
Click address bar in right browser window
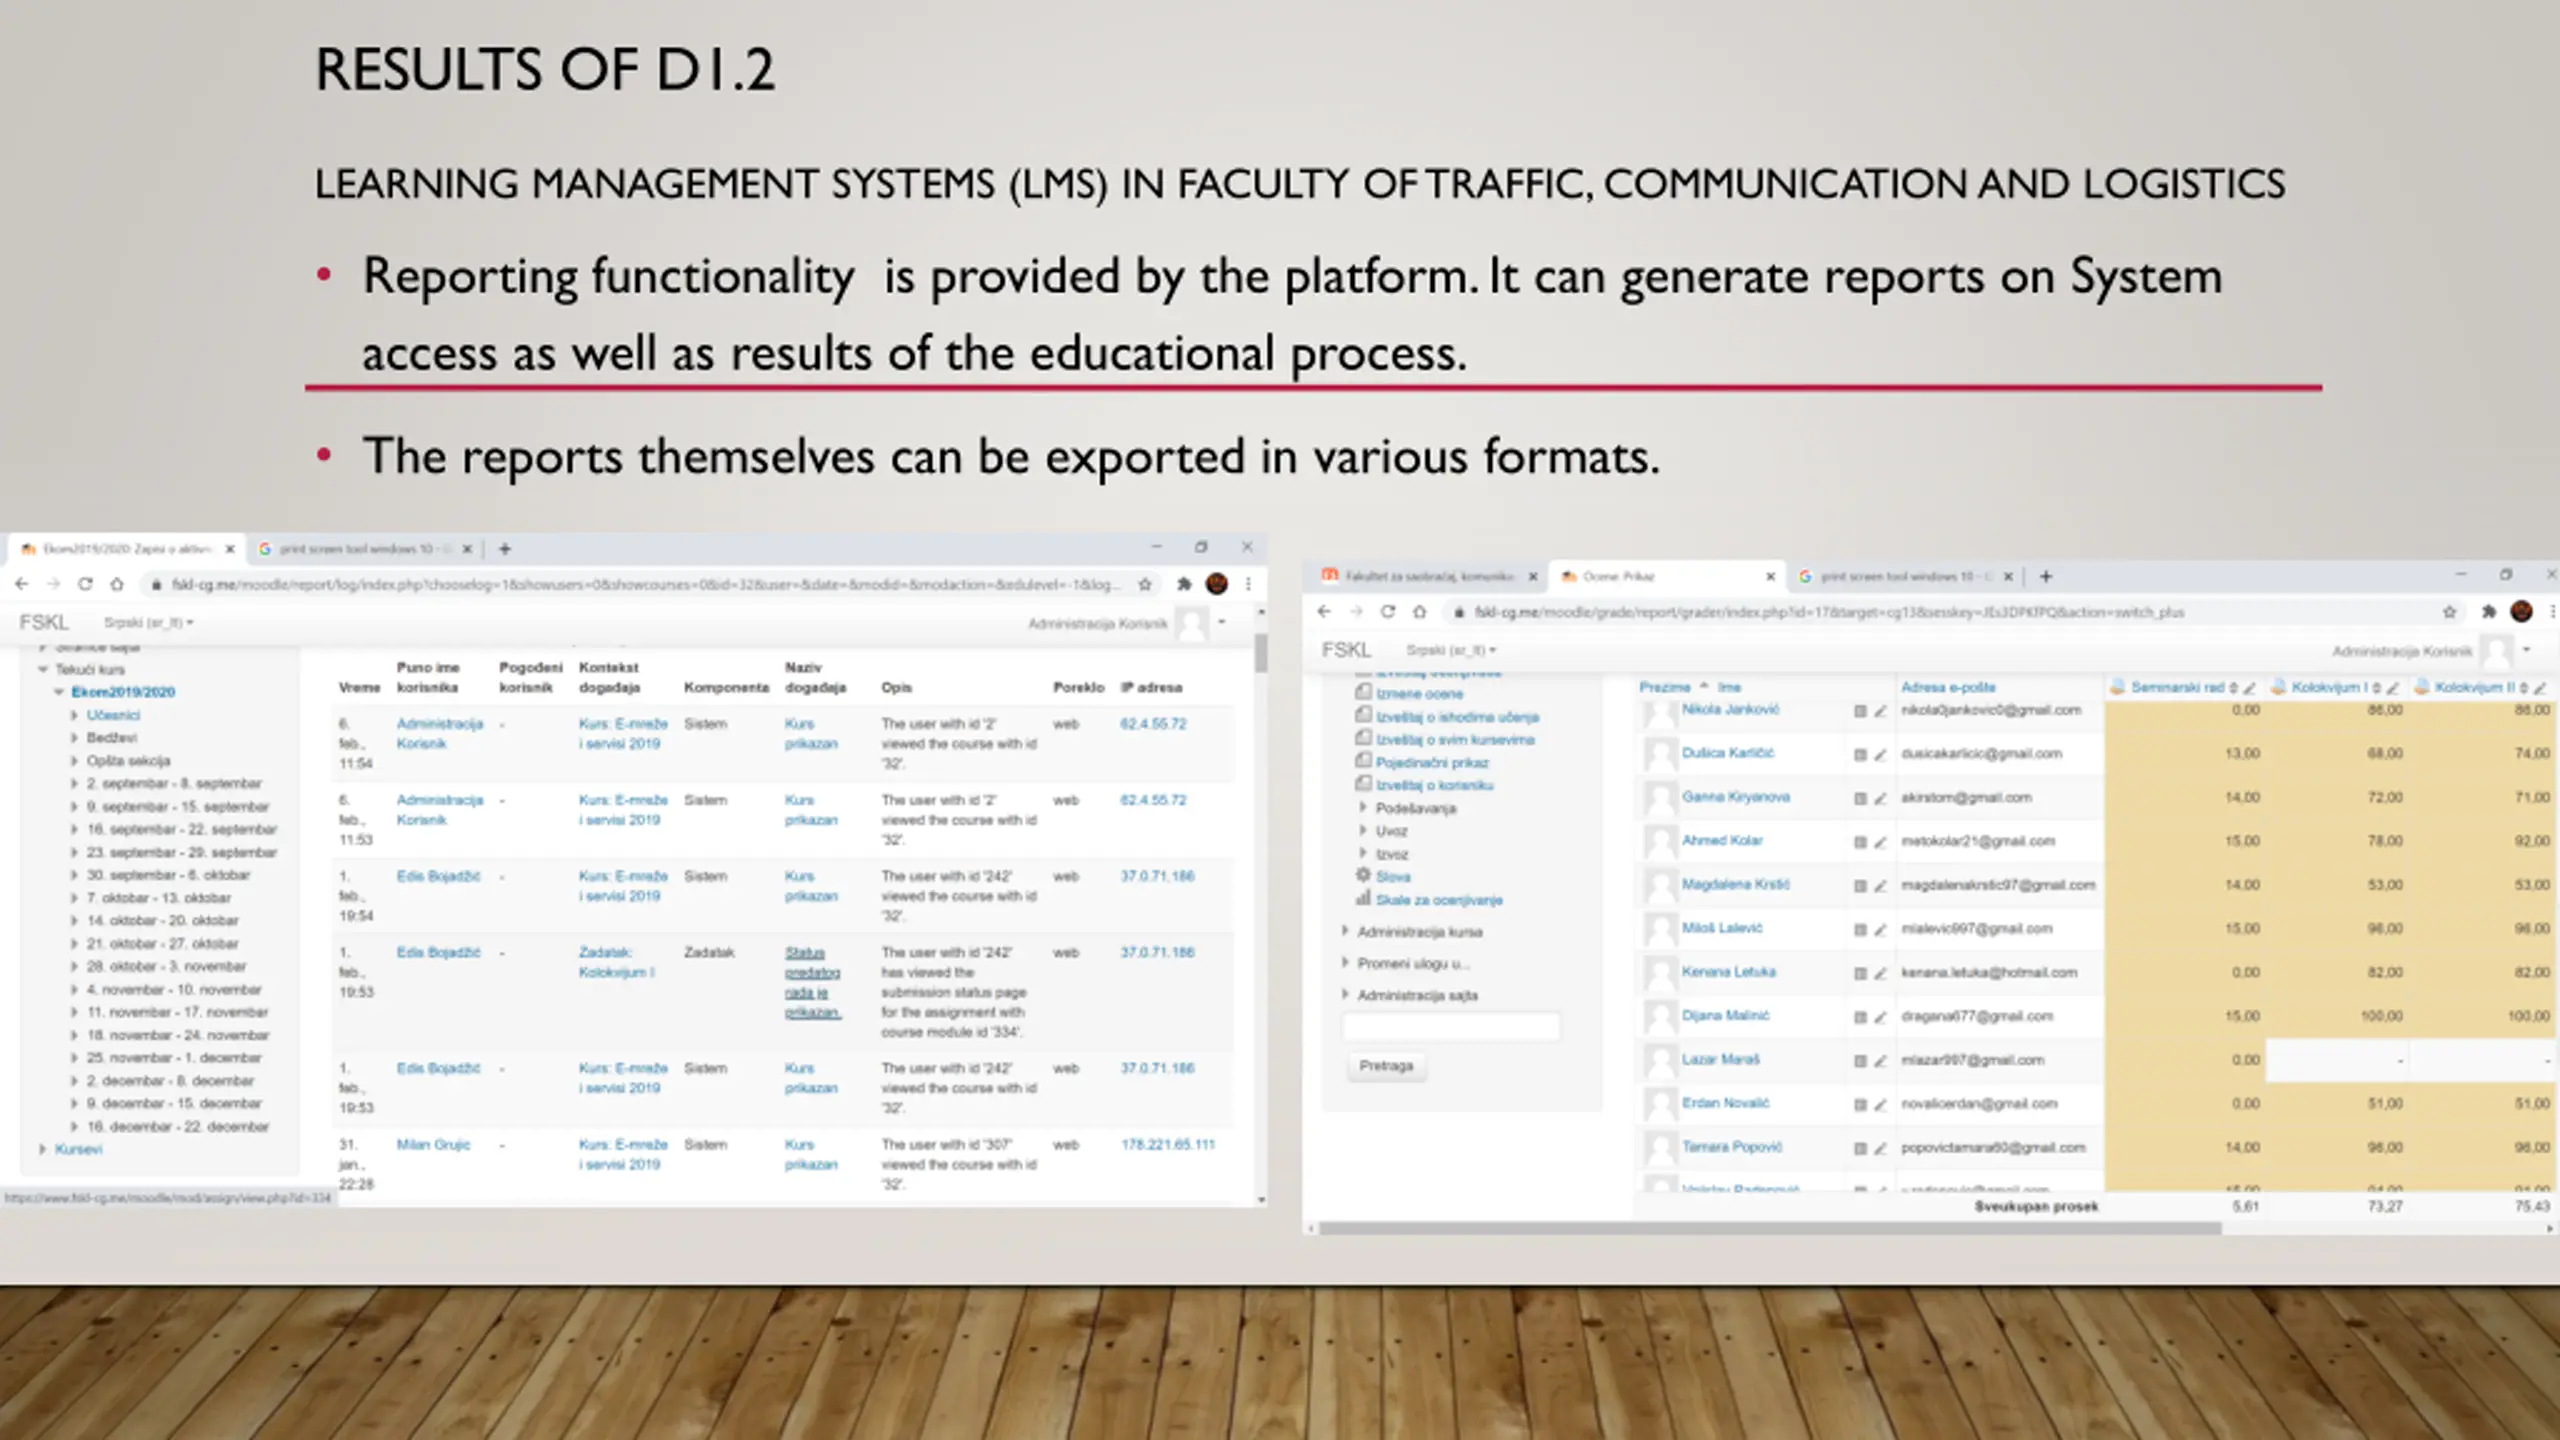point(1940,612)
